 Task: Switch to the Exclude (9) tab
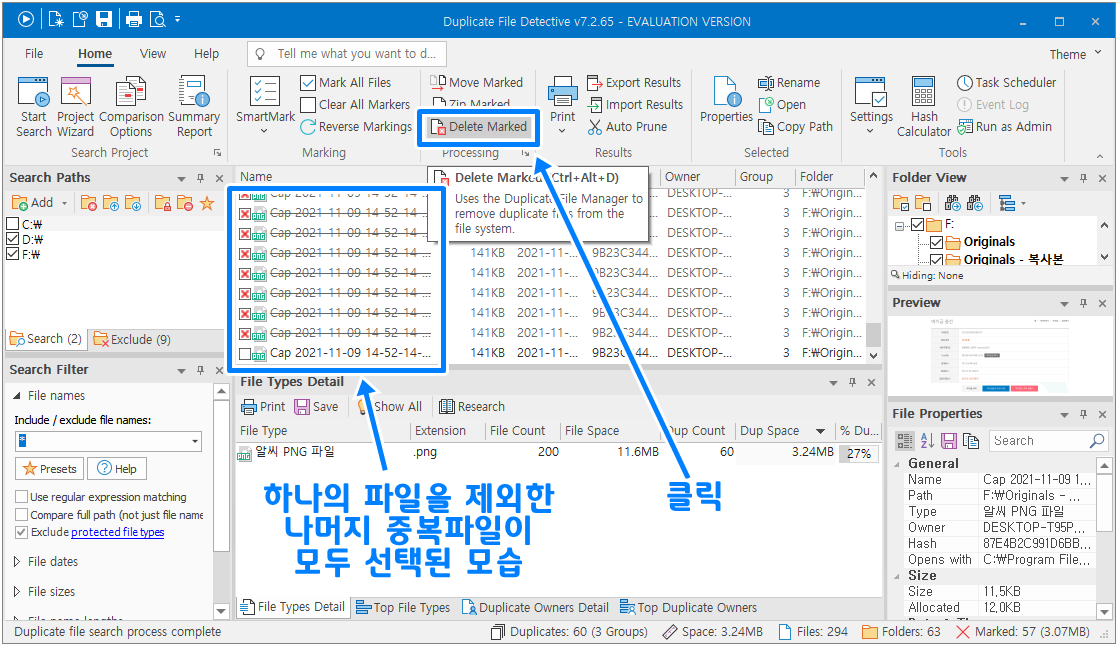(x=133, y=340)
